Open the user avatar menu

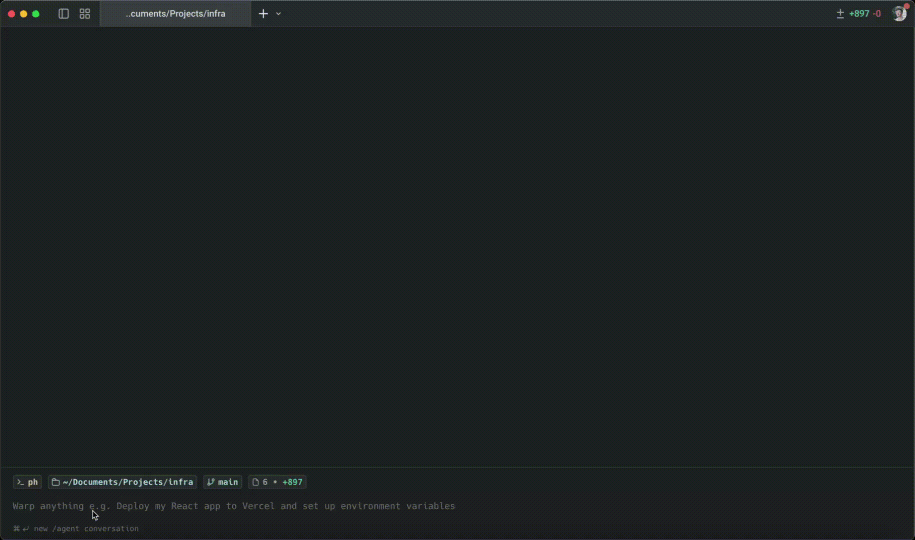coord(899,13)
